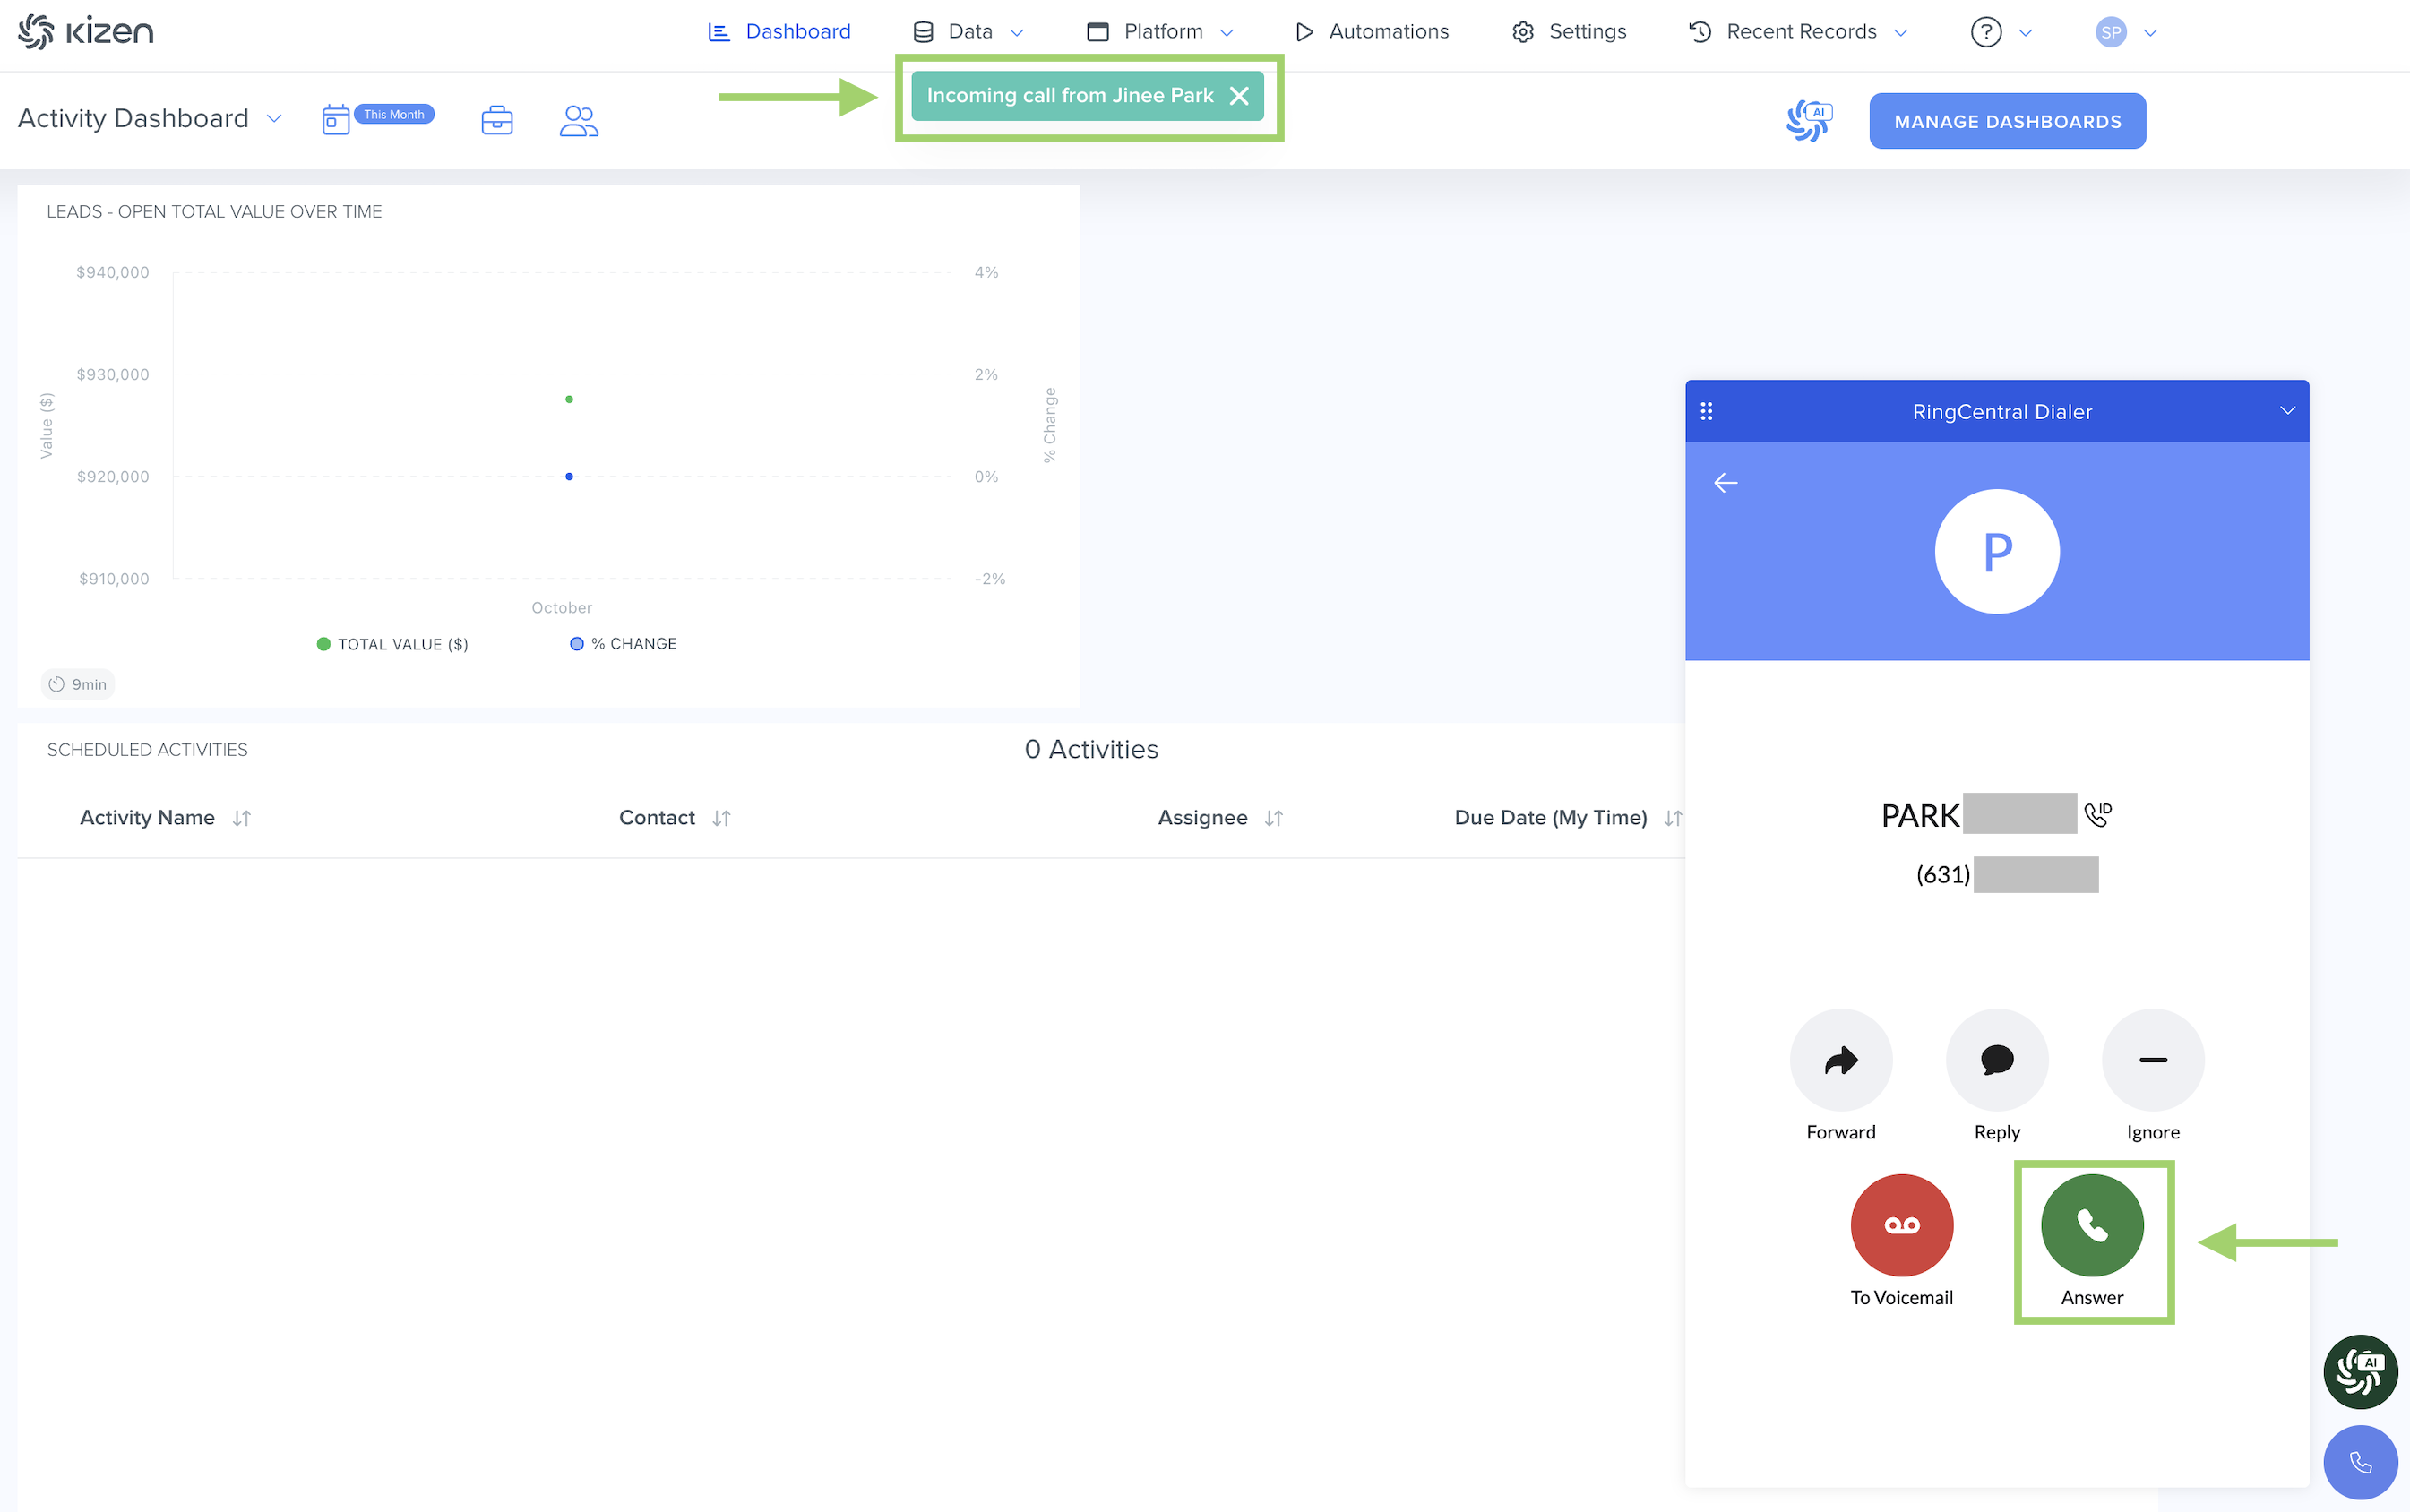
Task: Forward the incoming call
Action: pos(1840,1060)
